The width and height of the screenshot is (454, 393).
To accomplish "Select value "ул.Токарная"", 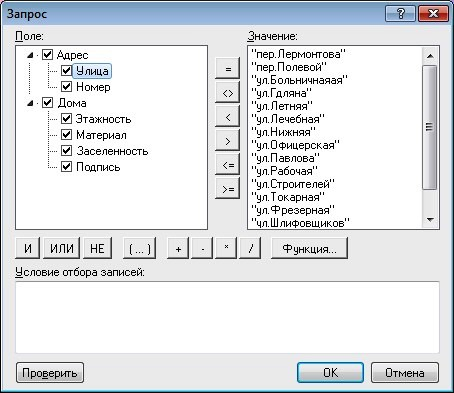I will tap(288, 197).
